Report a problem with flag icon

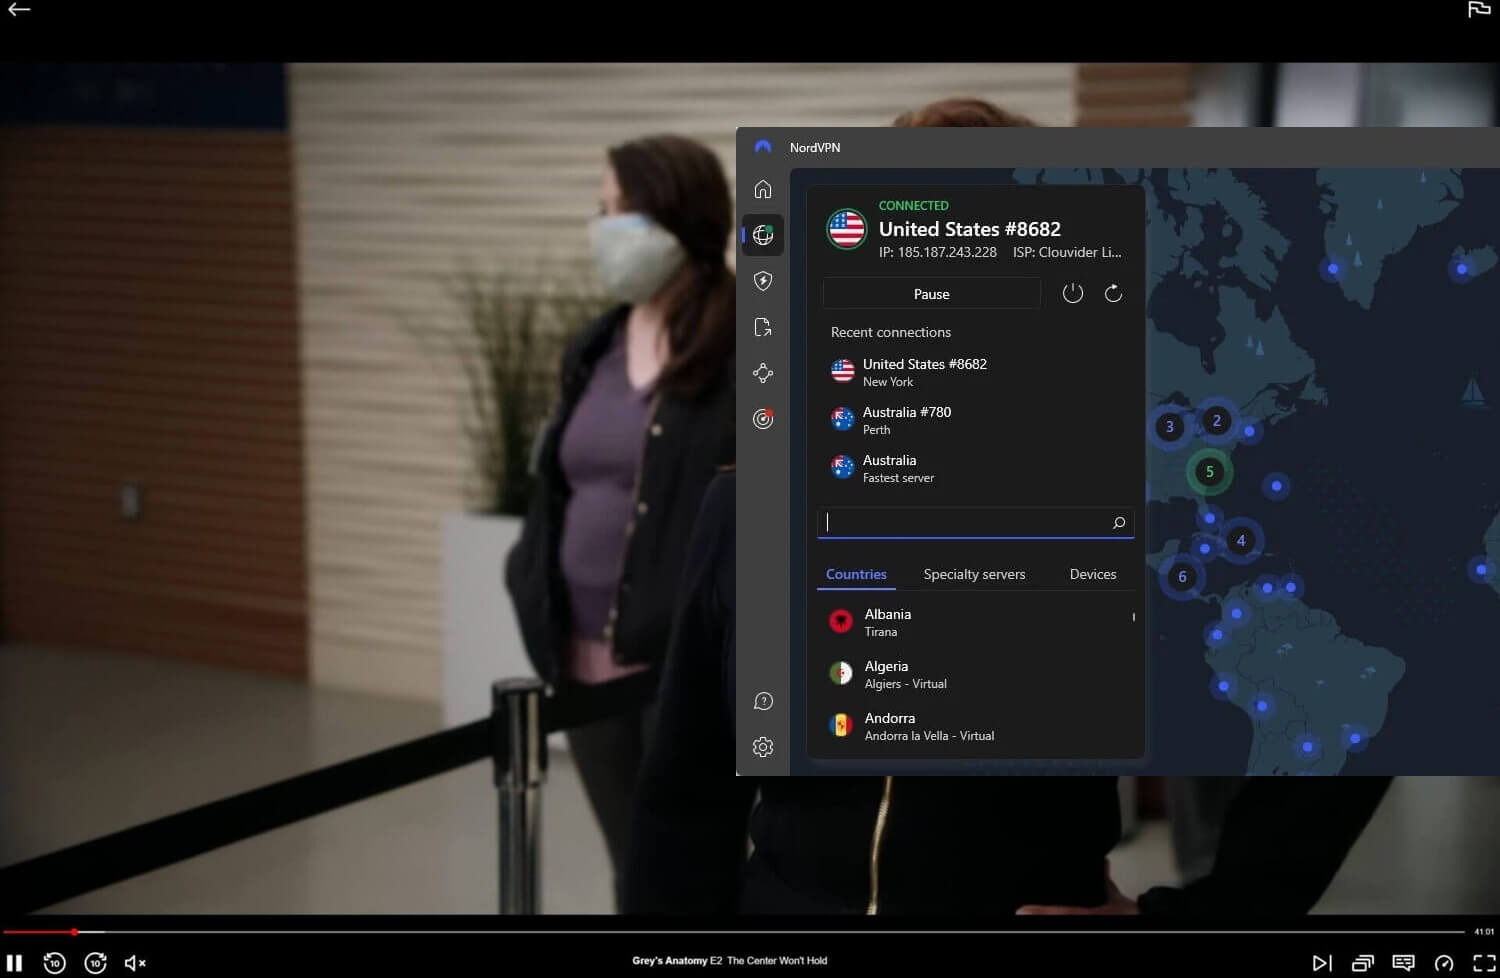pyautogui.click(x=1479, y=10)
